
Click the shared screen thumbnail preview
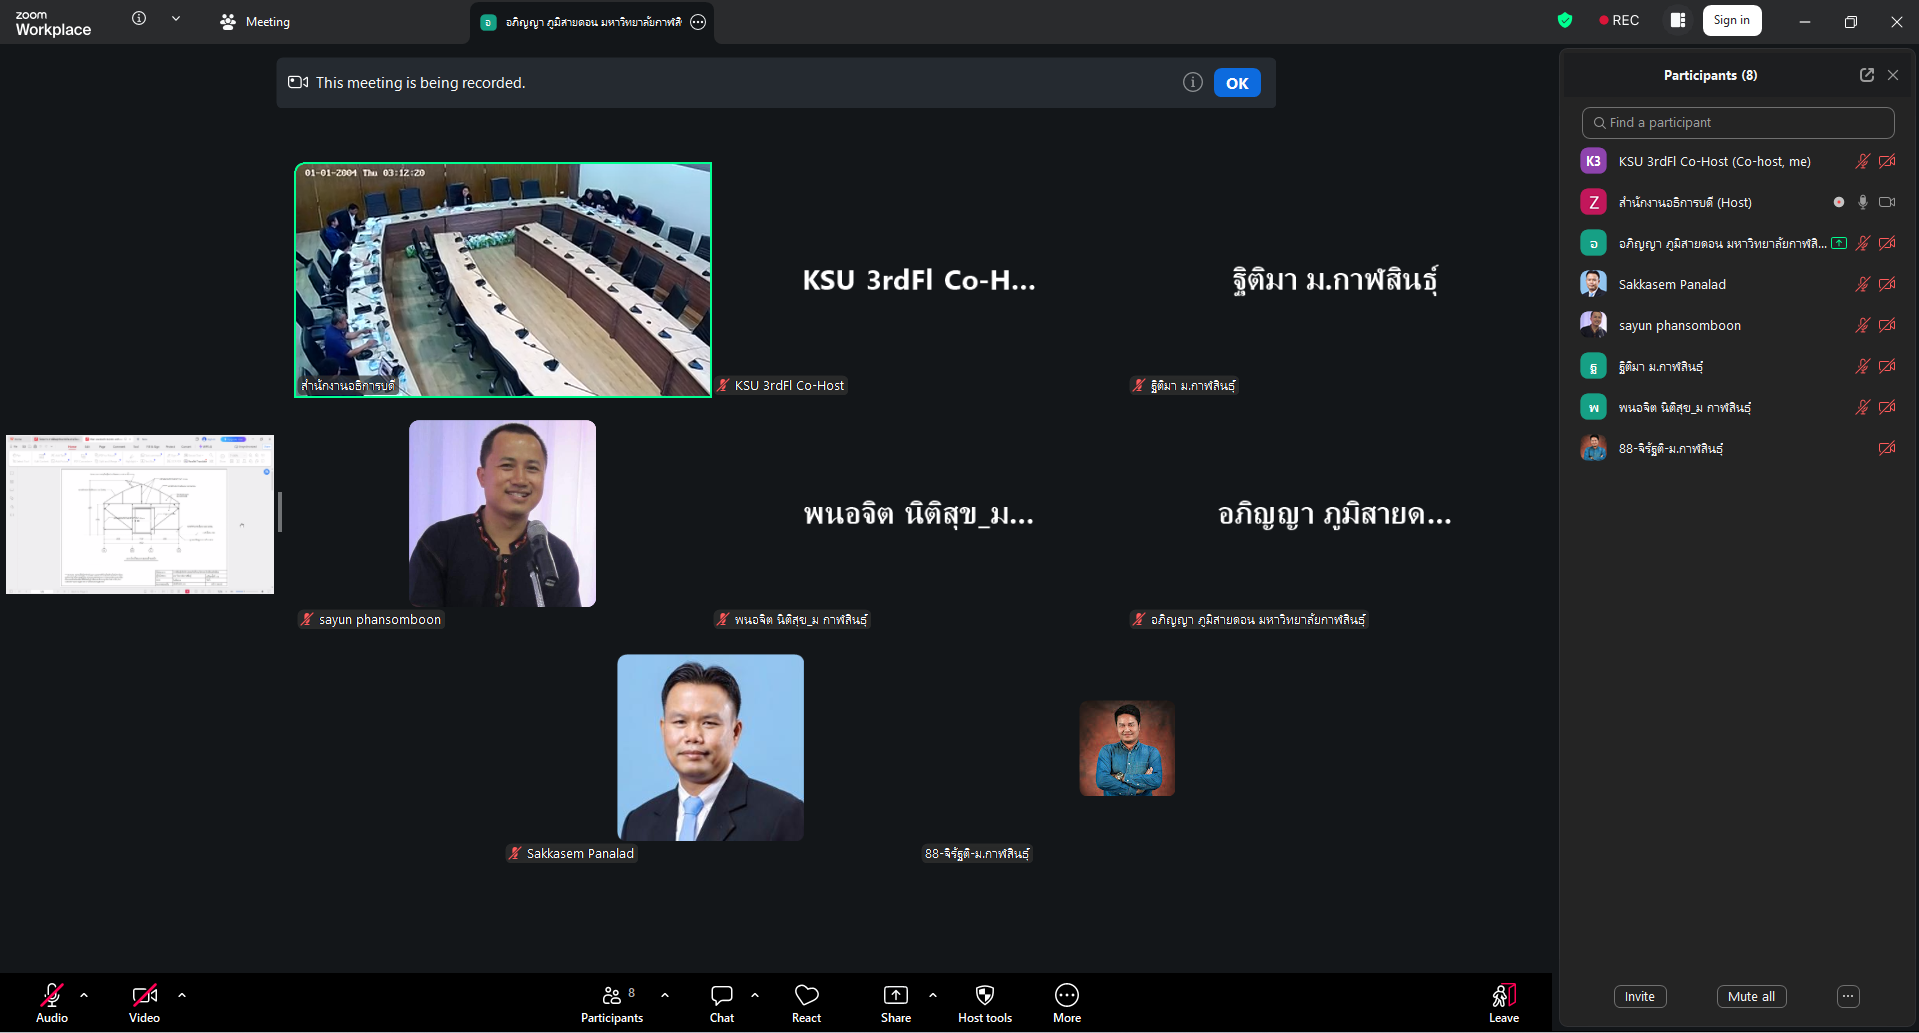tap(140, 514)
